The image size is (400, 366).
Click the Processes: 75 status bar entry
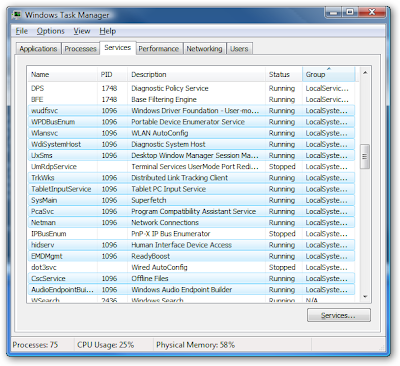point(35,345)
